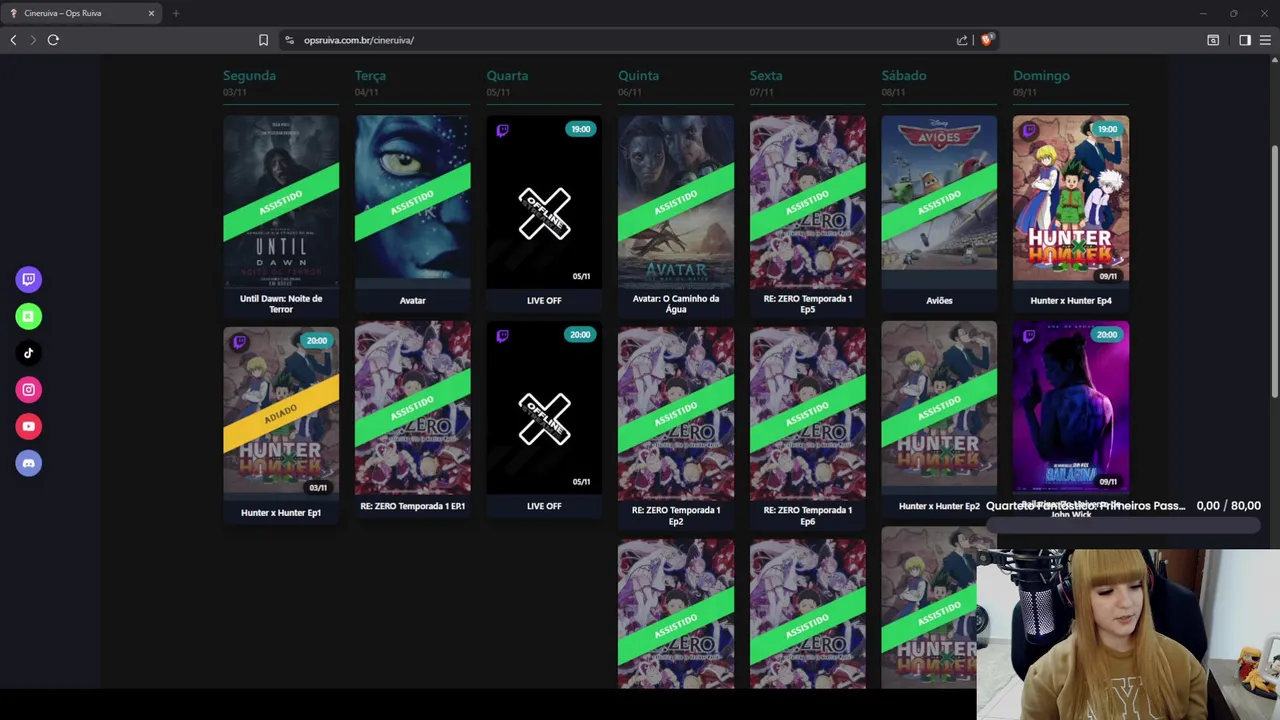Select the Sábado day header
Screen dimensions: 1280x720
coord(904,76)
